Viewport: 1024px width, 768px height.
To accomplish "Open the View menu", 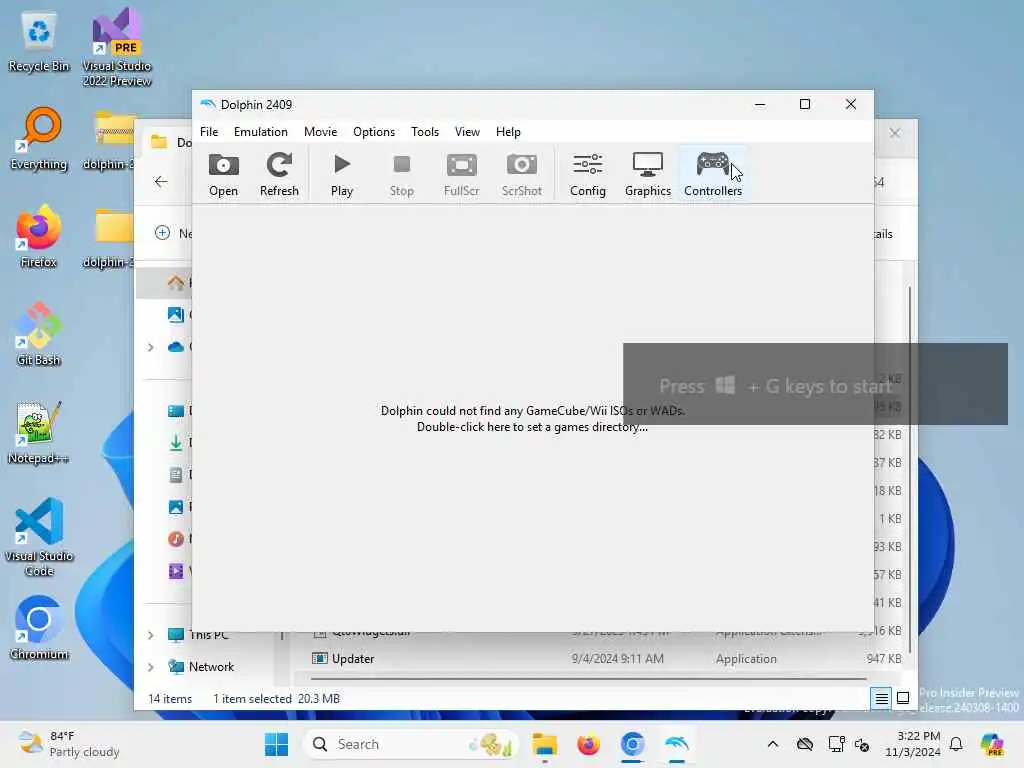I will click(468, 132).
